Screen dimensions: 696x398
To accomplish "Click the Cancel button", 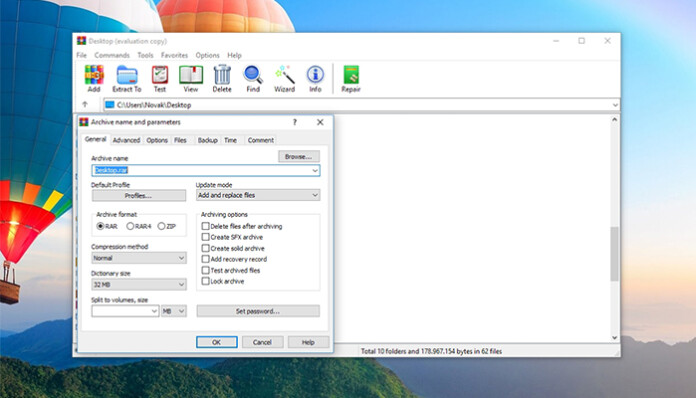I will coord(262,342).
